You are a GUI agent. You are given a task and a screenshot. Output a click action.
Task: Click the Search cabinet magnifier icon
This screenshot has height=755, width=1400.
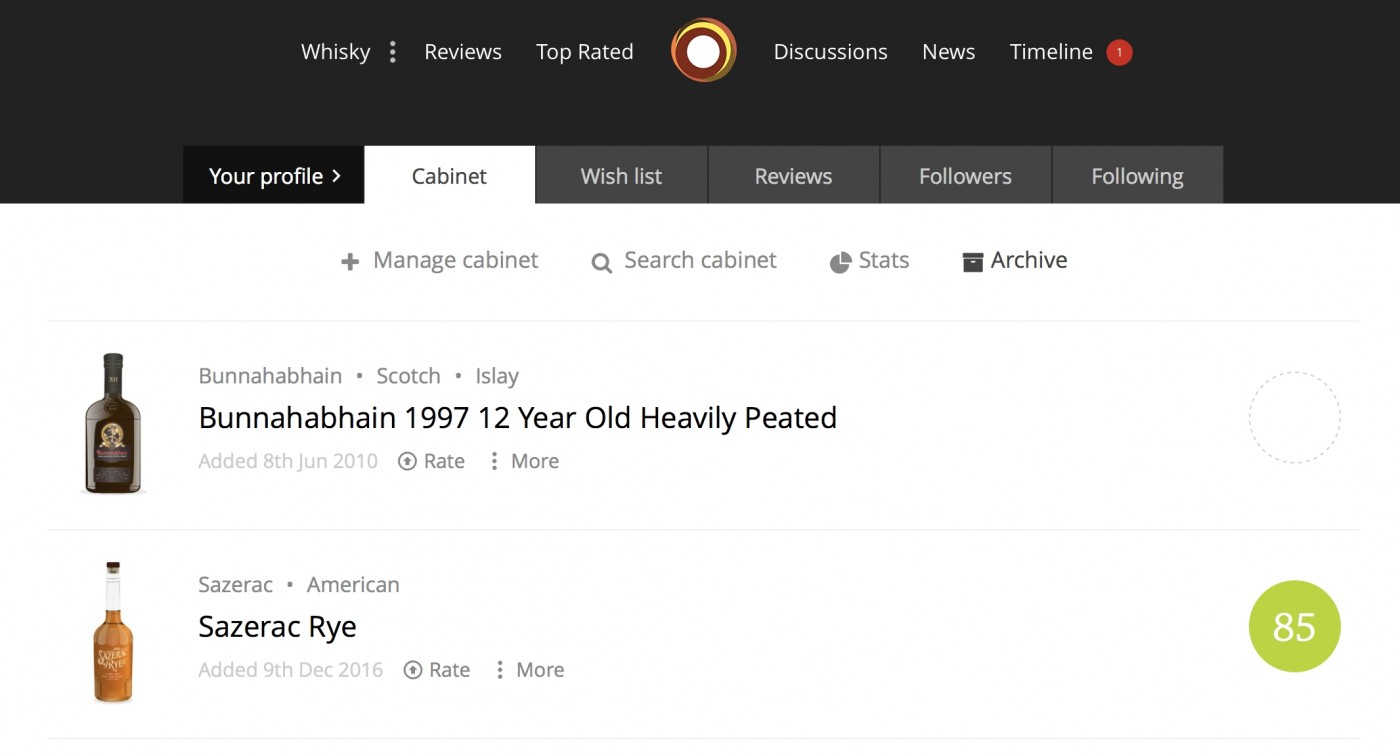(x=601, y=263)
